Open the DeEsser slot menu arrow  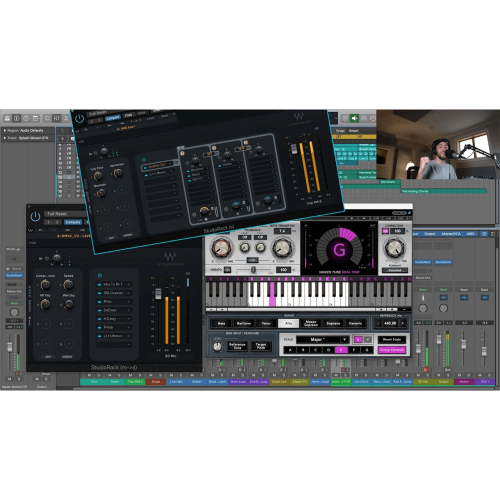point(128,310)
